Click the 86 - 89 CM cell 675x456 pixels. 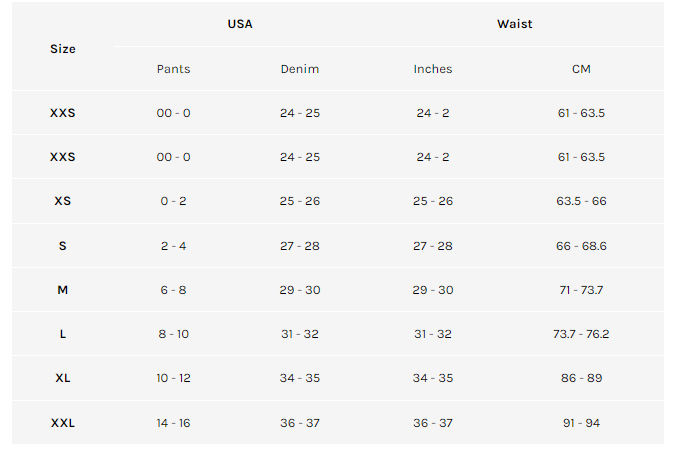click(x=581, y=378)
